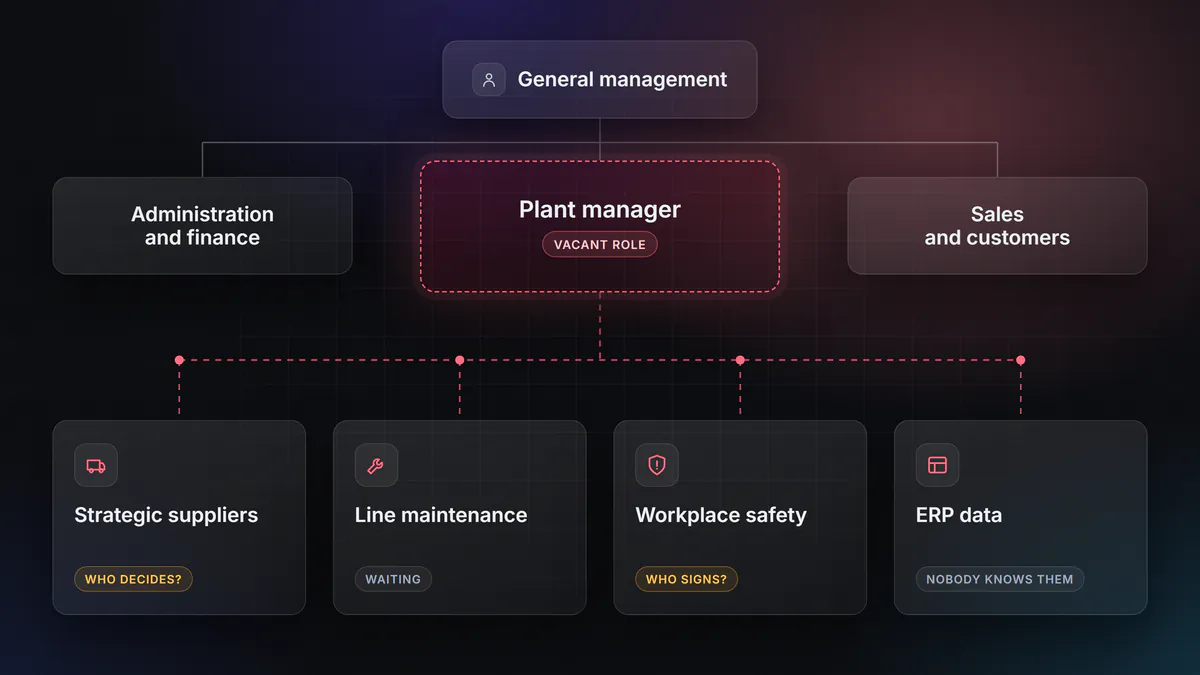The image size is (1200, 675).
Task: Open the Administration and finance box
Action: pos(202,226)
